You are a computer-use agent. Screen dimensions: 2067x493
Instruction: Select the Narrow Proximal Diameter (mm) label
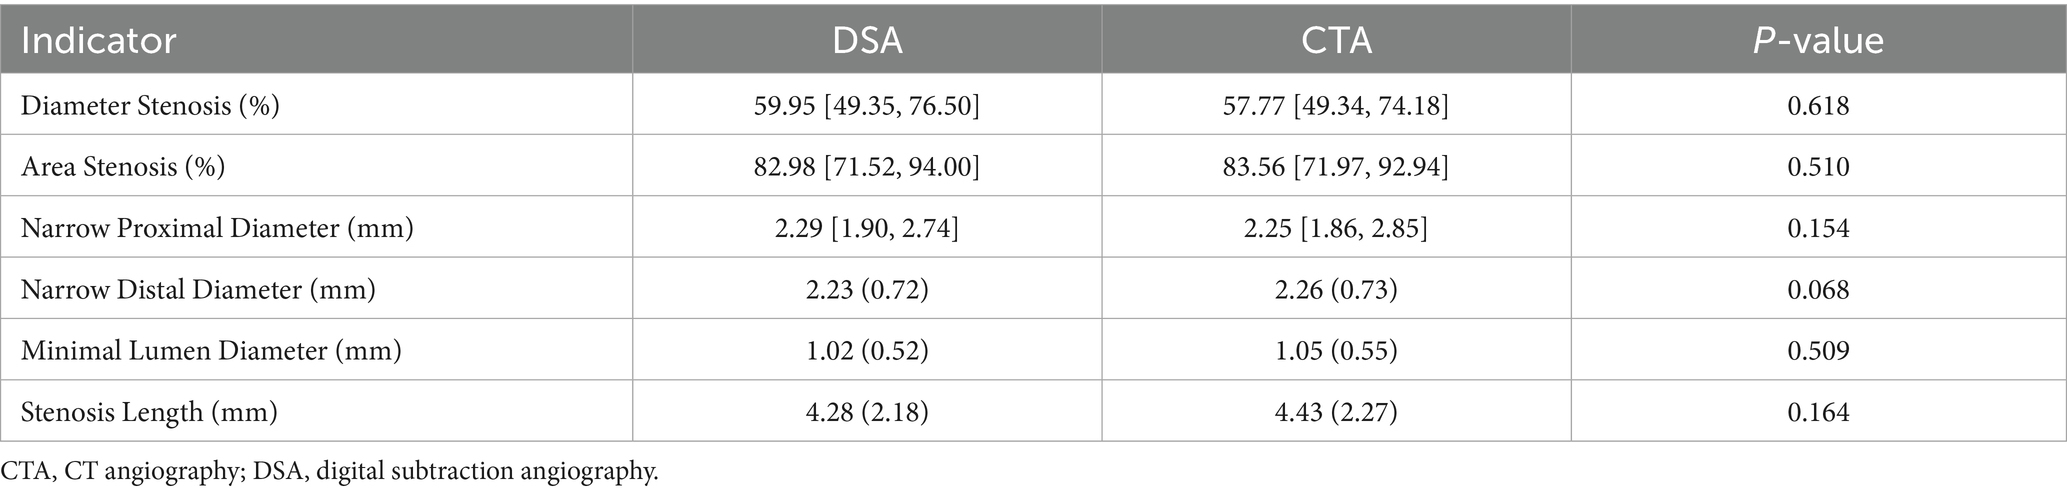click(x=217, y=228)
